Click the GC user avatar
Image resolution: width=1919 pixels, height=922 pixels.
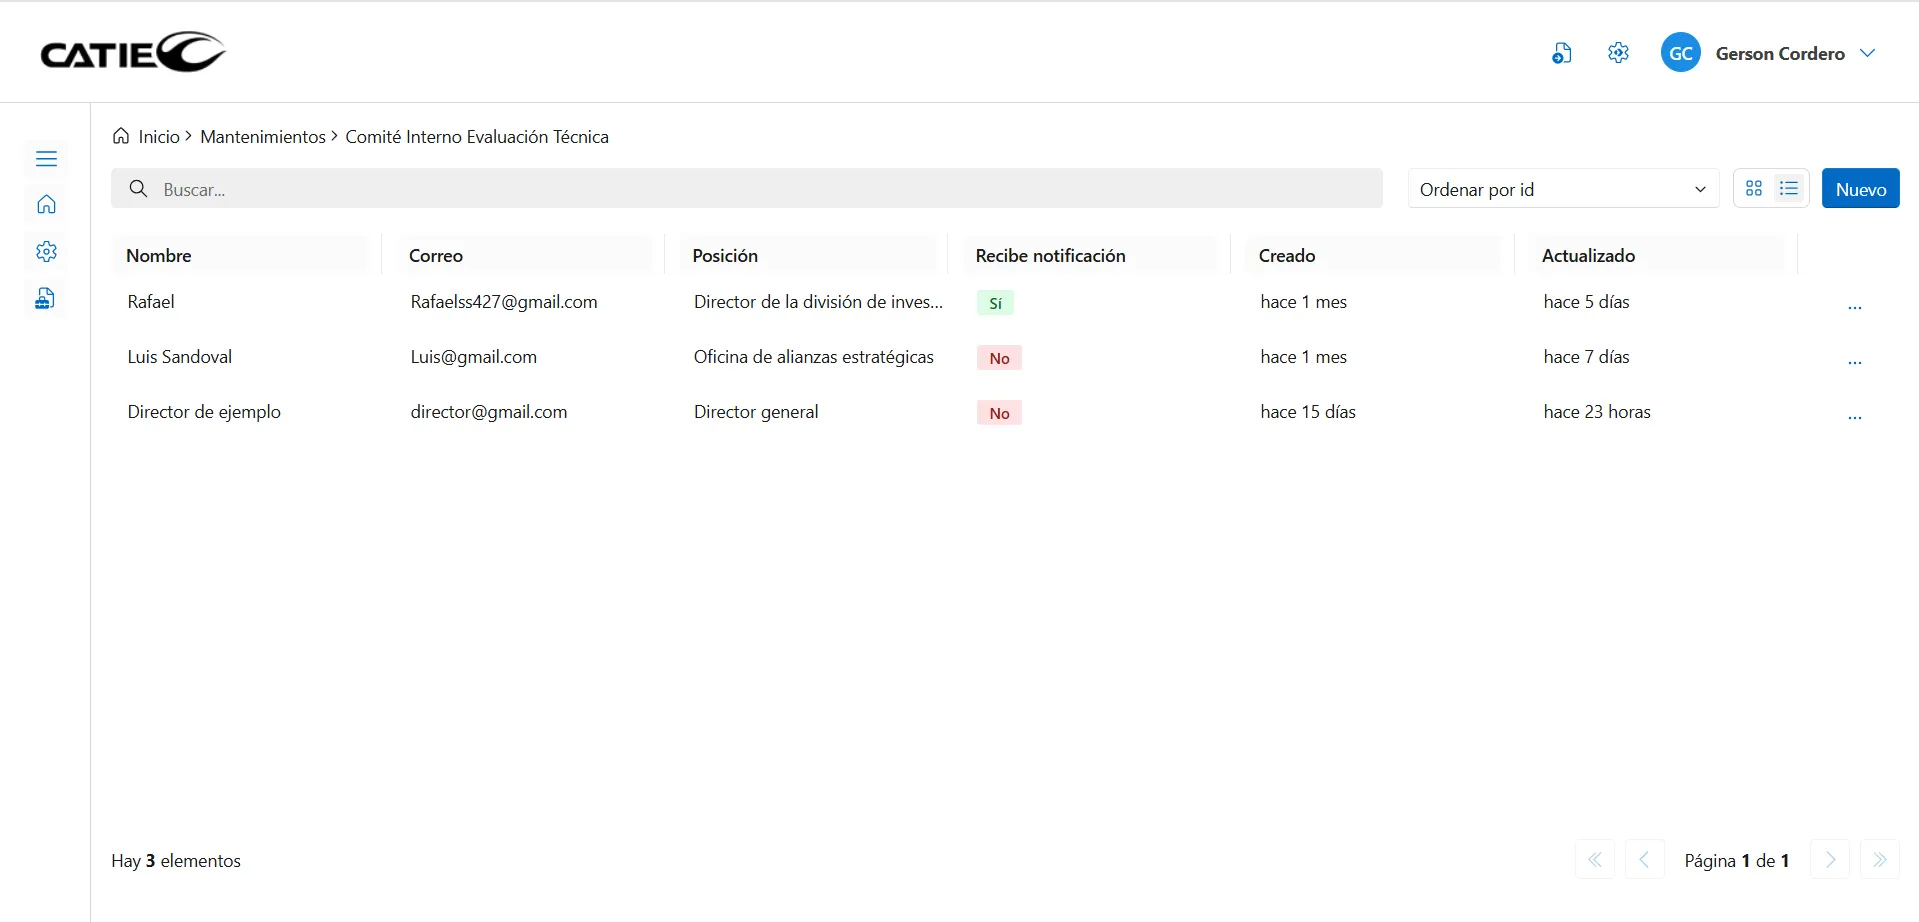[x=1680, y=53]
